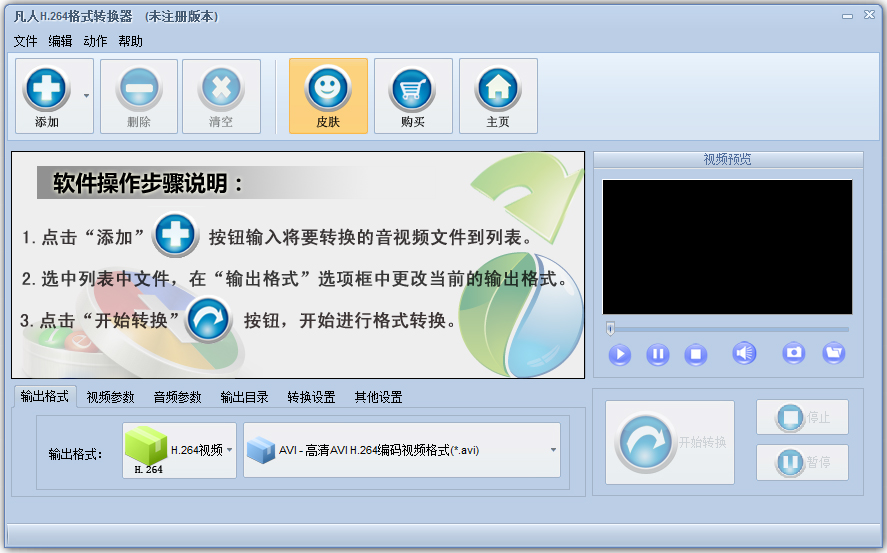Switch to the 音频参数 tab
The image size is (887, 553).
(x=178, y=398)
